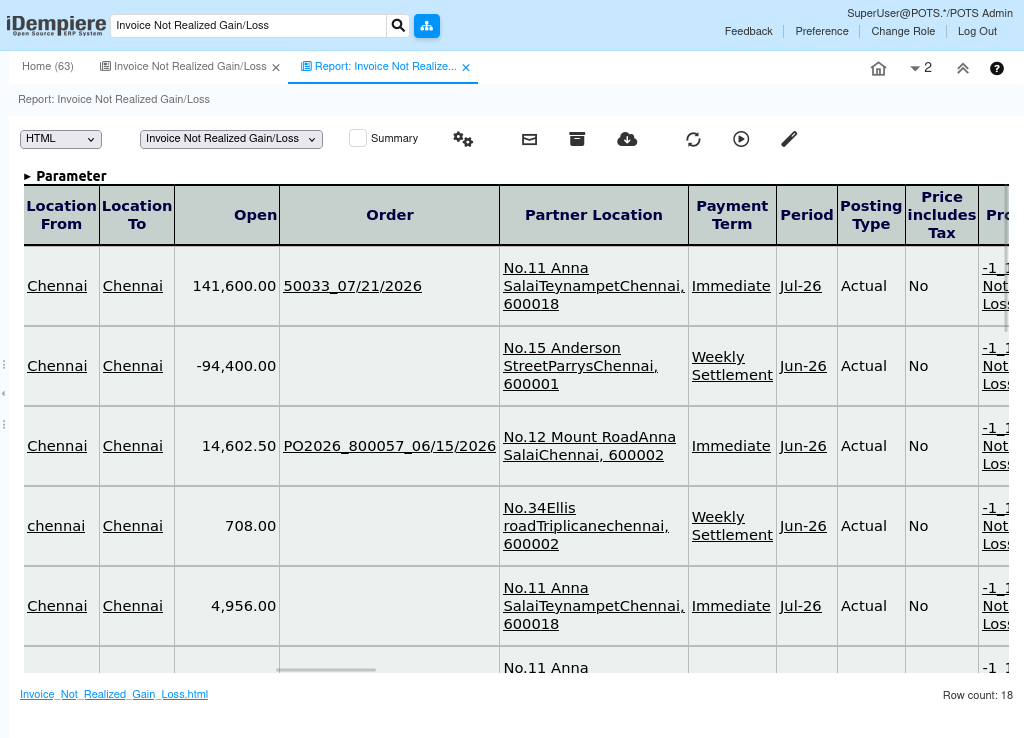
Task: Click the Partner Location column header
Action: 594,215
